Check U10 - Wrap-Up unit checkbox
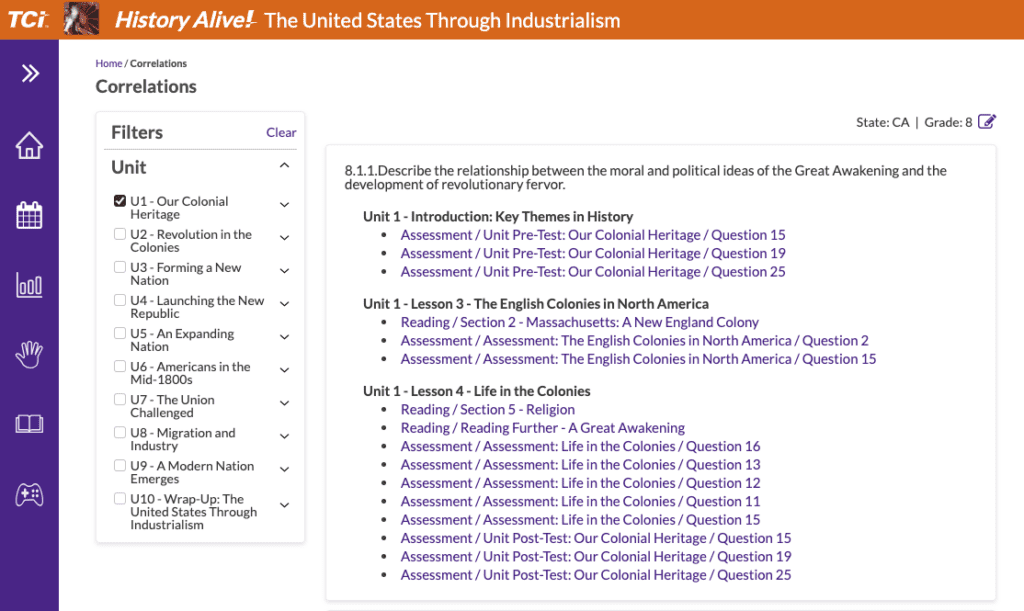This screenshot has height=611, width=1024. click(120, 499)
